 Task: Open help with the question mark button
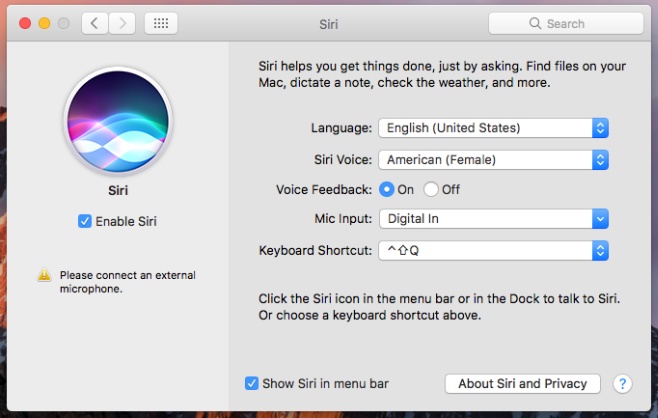point(622,384)
